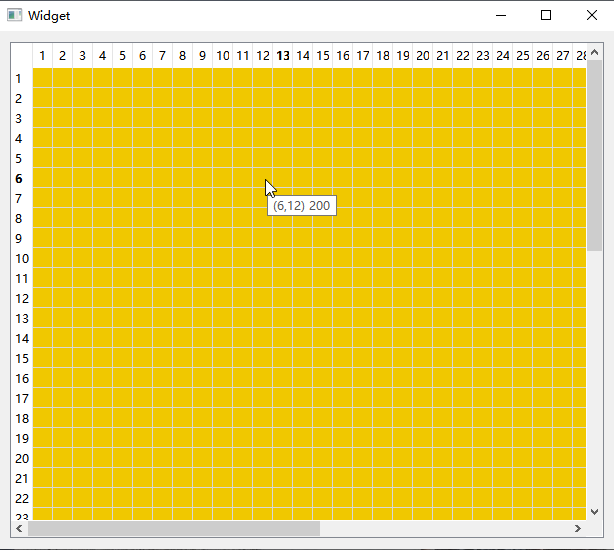The height and width of the screenshot is (550, 614).
Task: Select row header 19
Action: coord(22,438)
